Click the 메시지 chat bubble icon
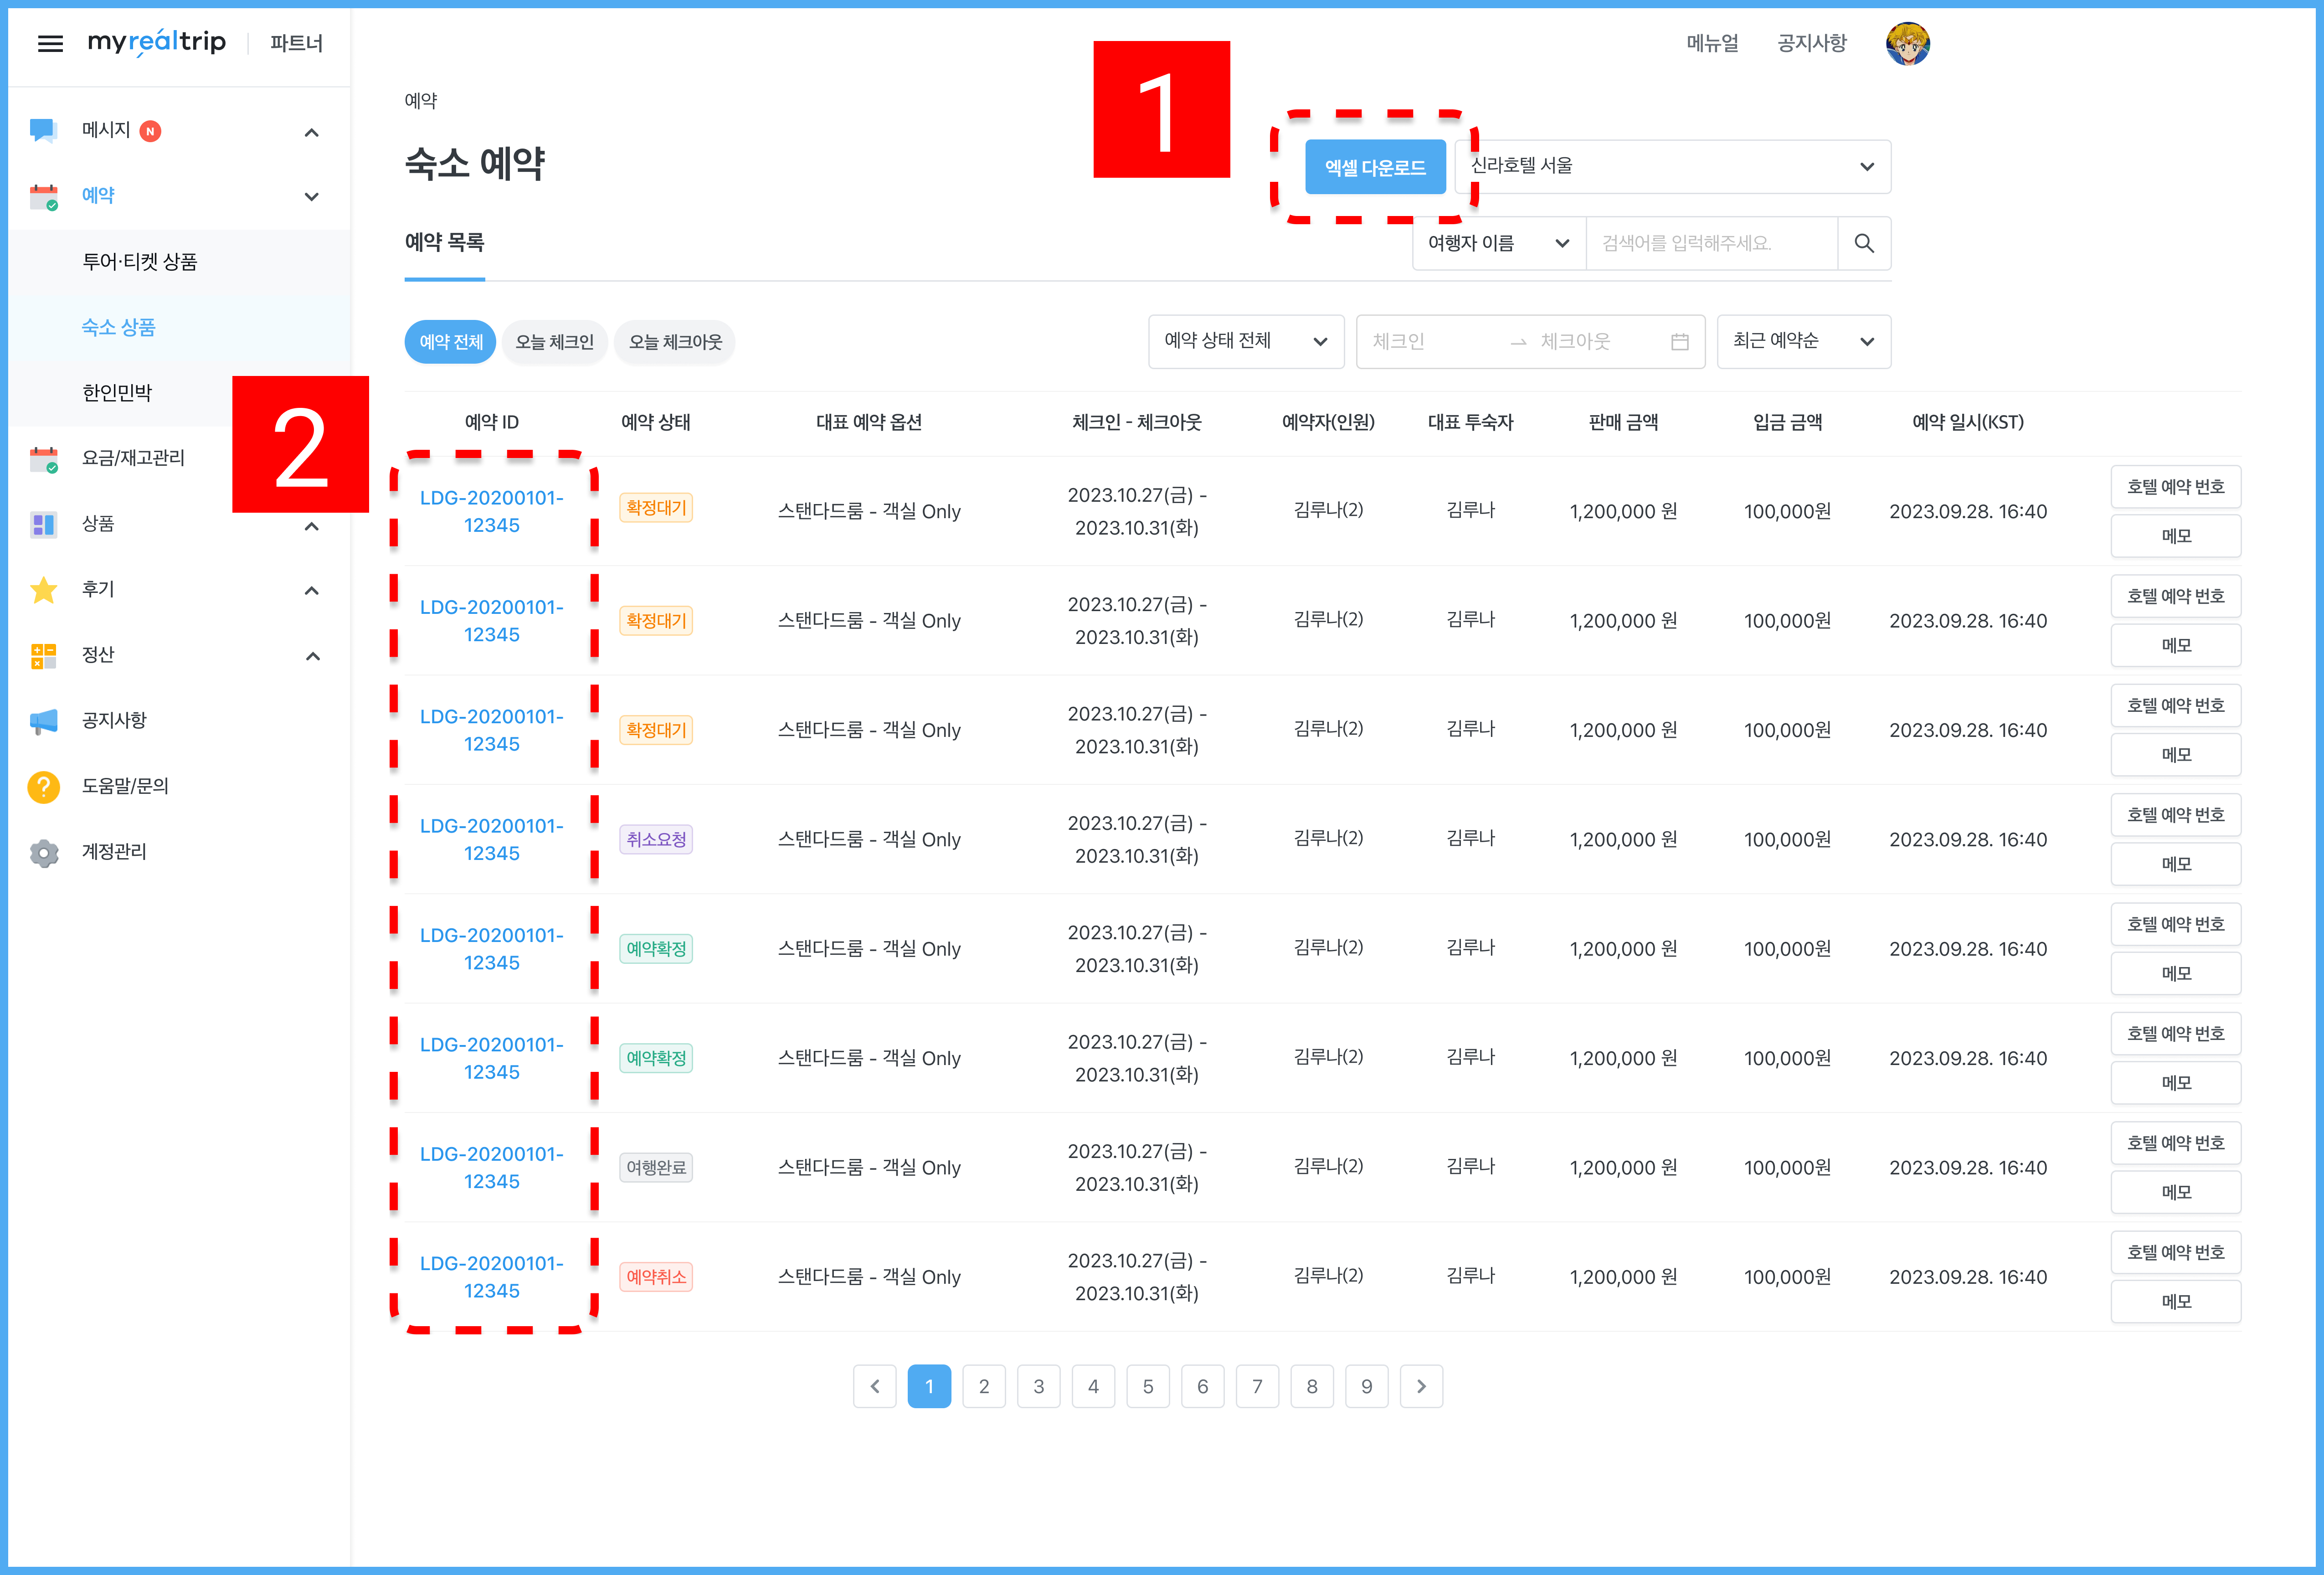 [x=43, y=130]
